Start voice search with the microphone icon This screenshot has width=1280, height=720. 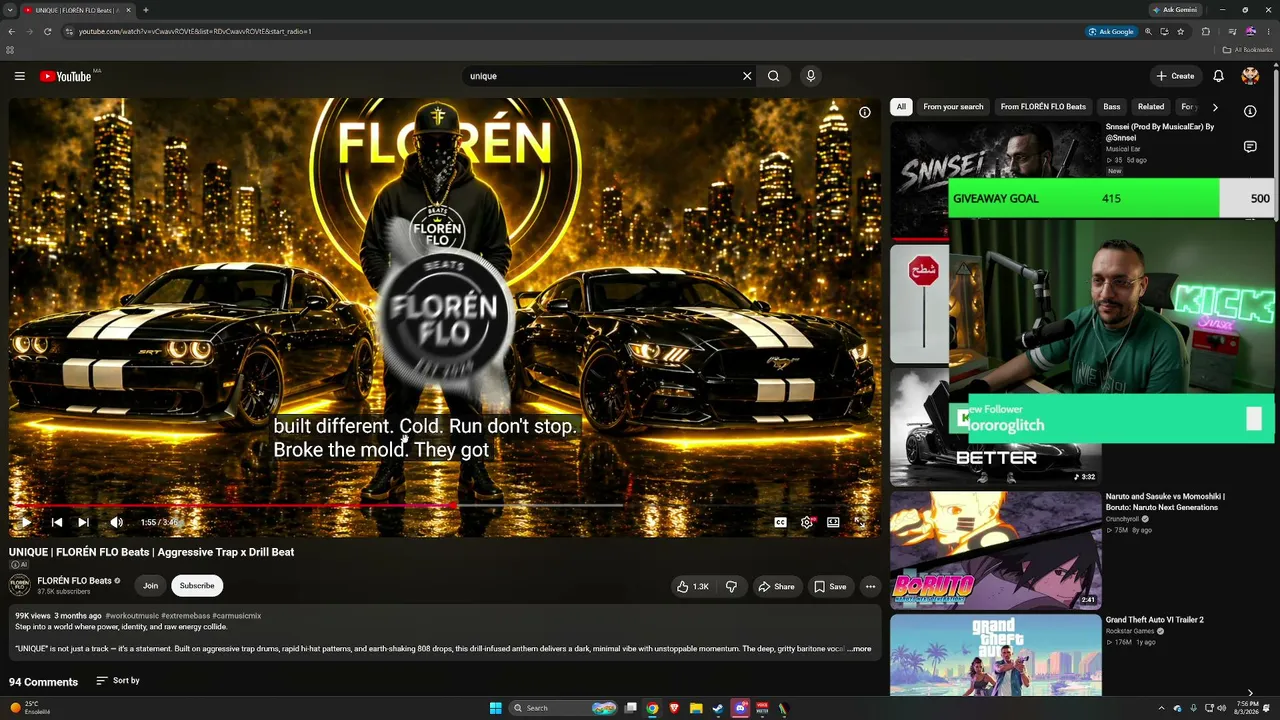pos(811,76)
